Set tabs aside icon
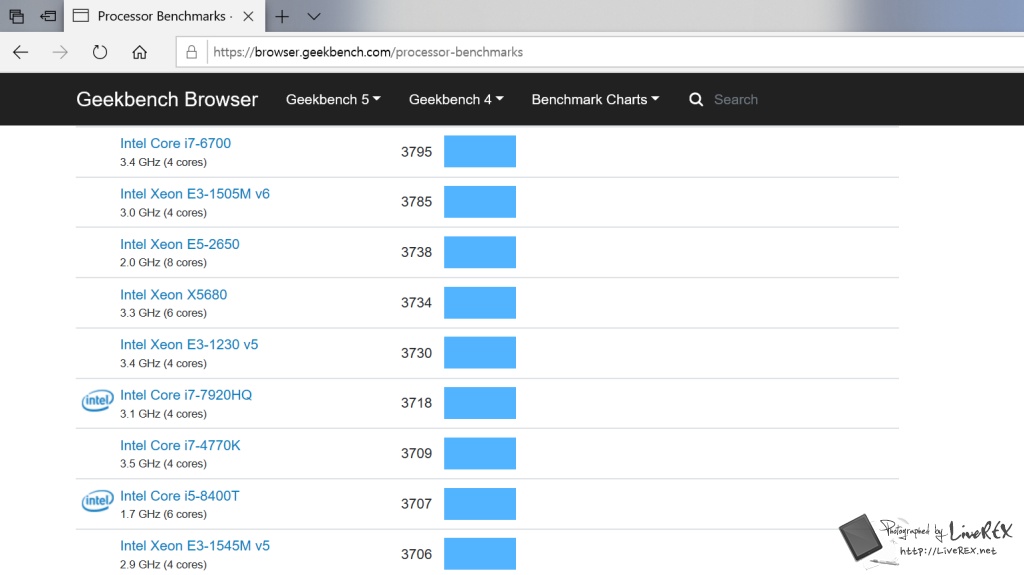The image size is (1024, 575). [x=48, y=16]
